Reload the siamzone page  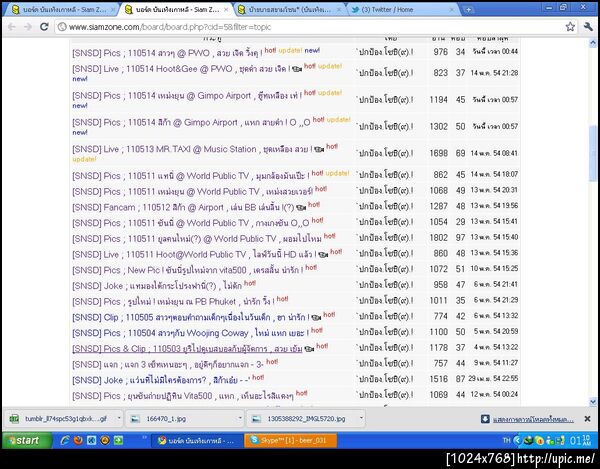(44, 27)
